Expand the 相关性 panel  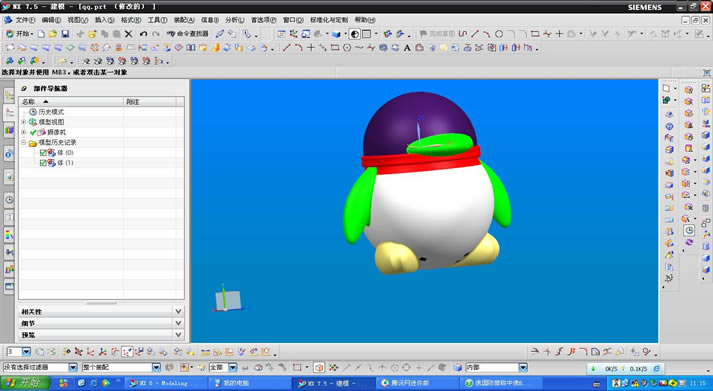(101, 311)
